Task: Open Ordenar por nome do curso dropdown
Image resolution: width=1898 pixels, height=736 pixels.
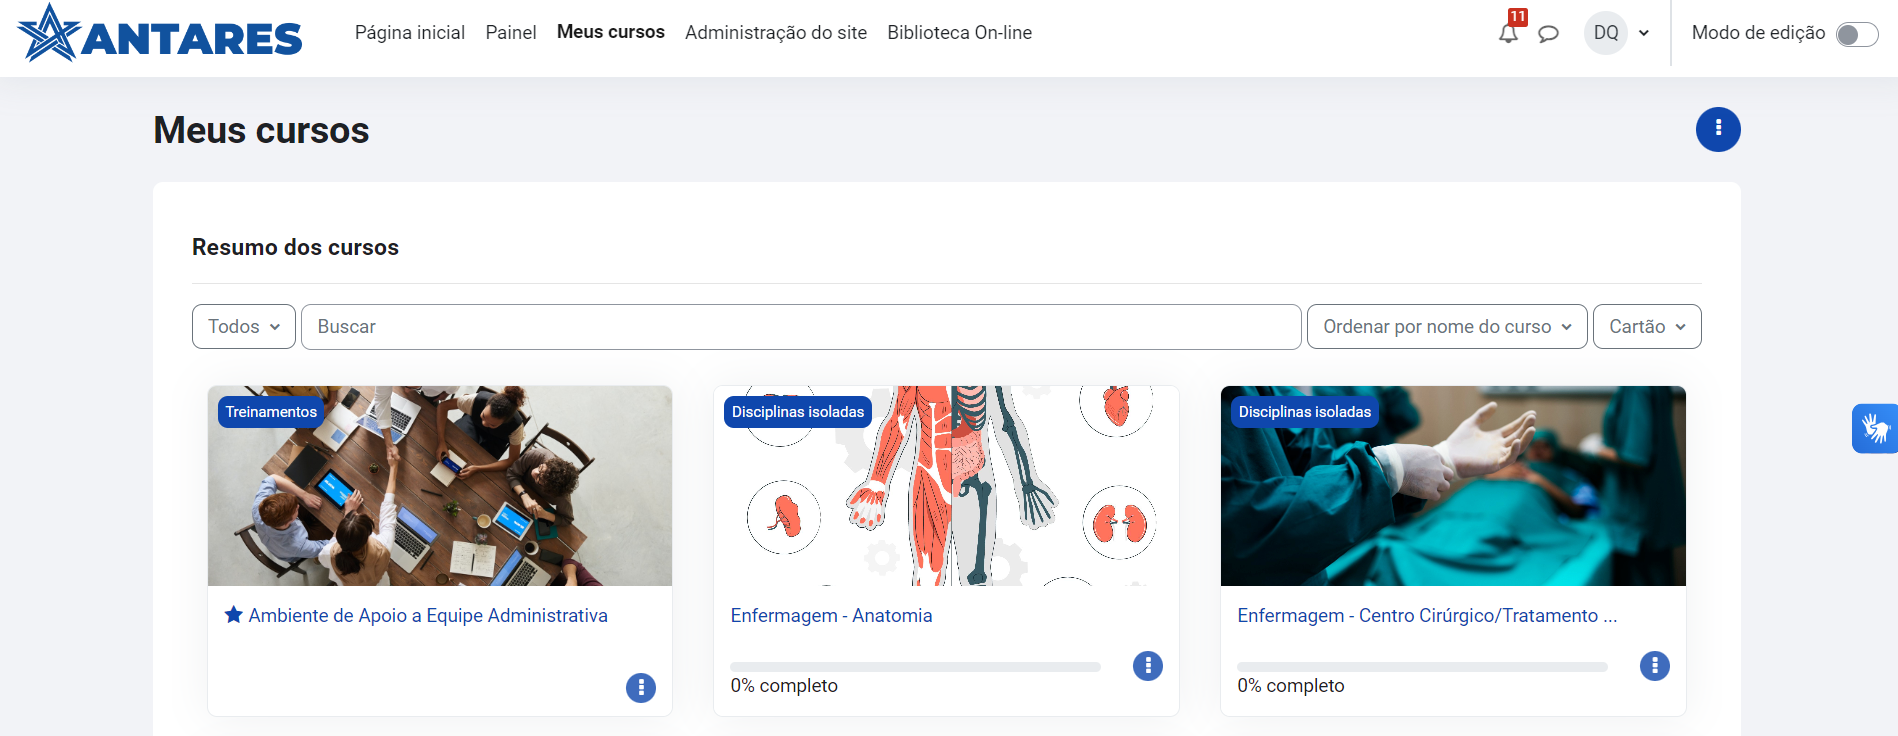Action: [x=1447, y=326]
